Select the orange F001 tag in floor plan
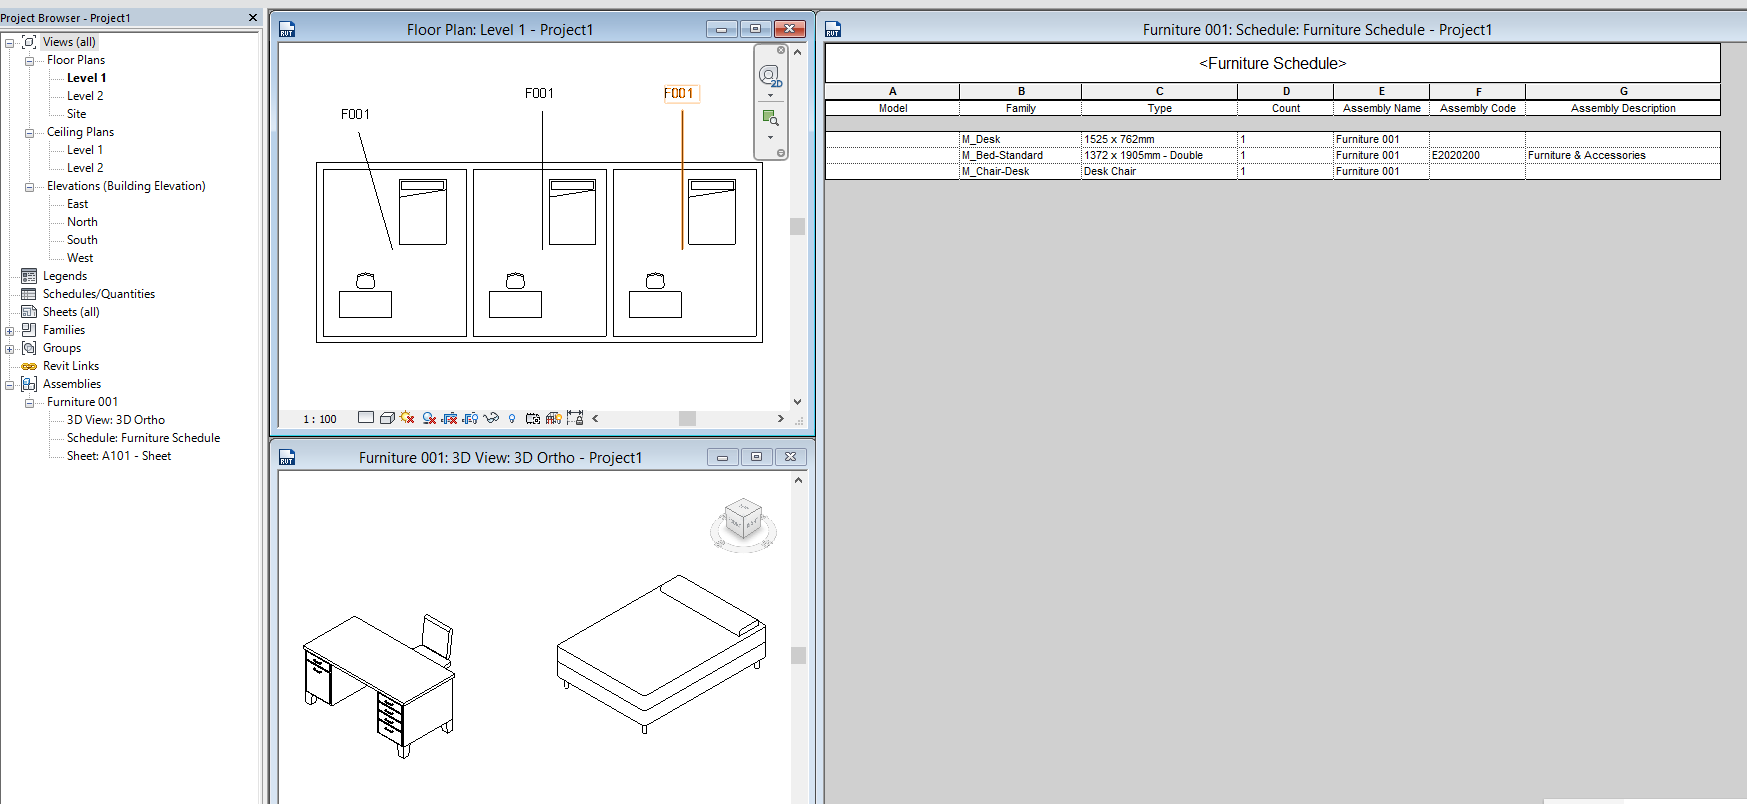1747x804 pixels. [x=679, y=93]
